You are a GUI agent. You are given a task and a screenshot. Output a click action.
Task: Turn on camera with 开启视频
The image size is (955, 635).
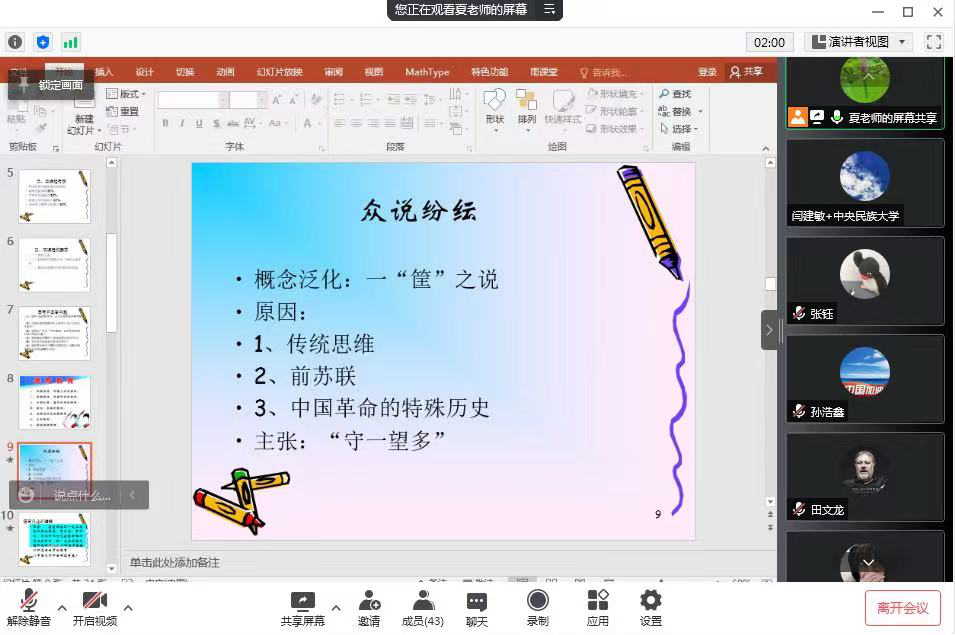coord(95,606)
